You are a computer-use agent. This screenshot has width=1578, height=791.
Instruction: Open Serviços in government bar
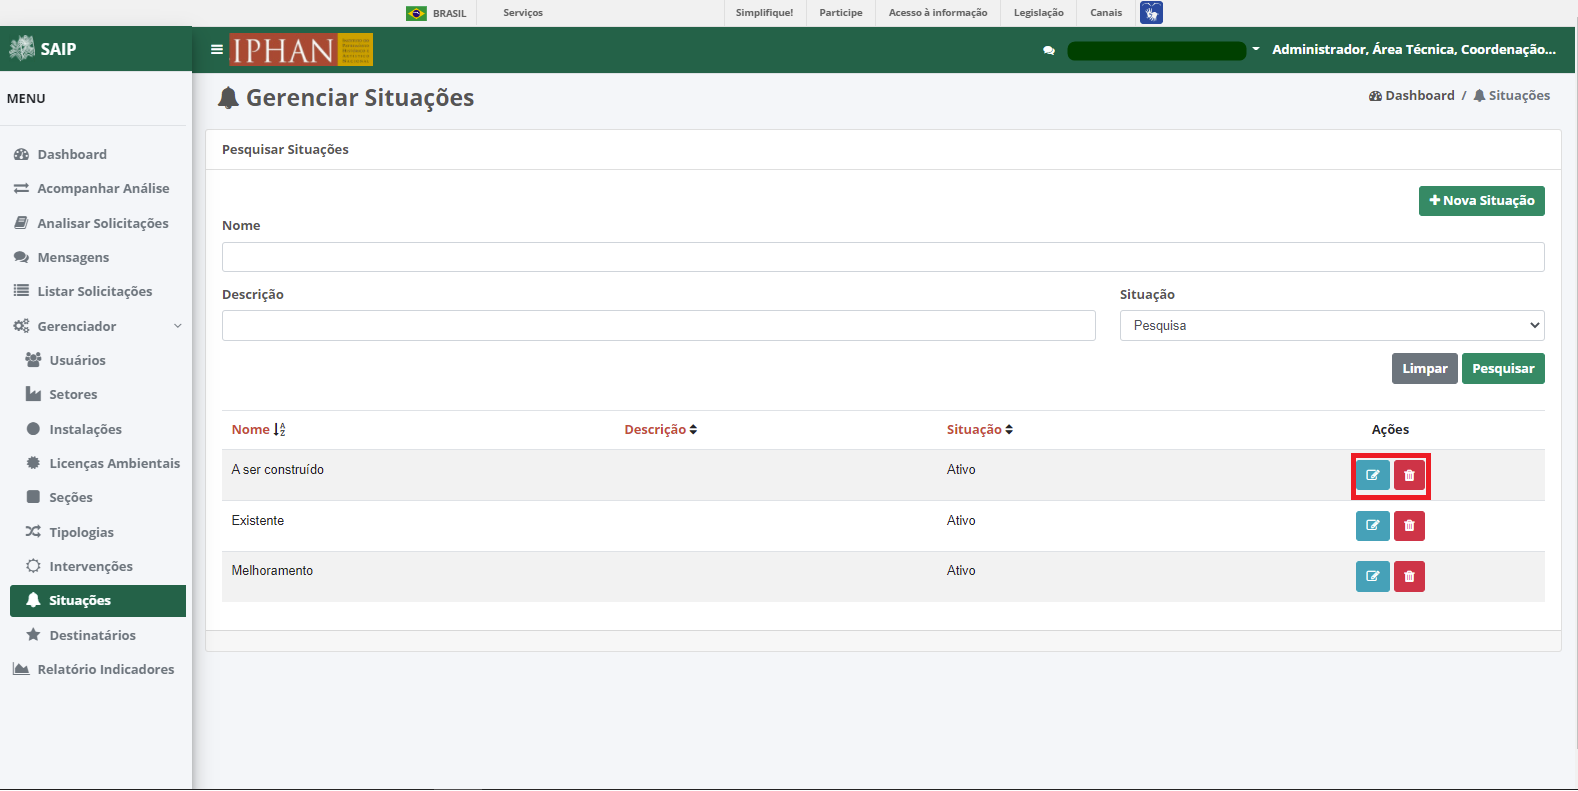click(x=523, y=13)
